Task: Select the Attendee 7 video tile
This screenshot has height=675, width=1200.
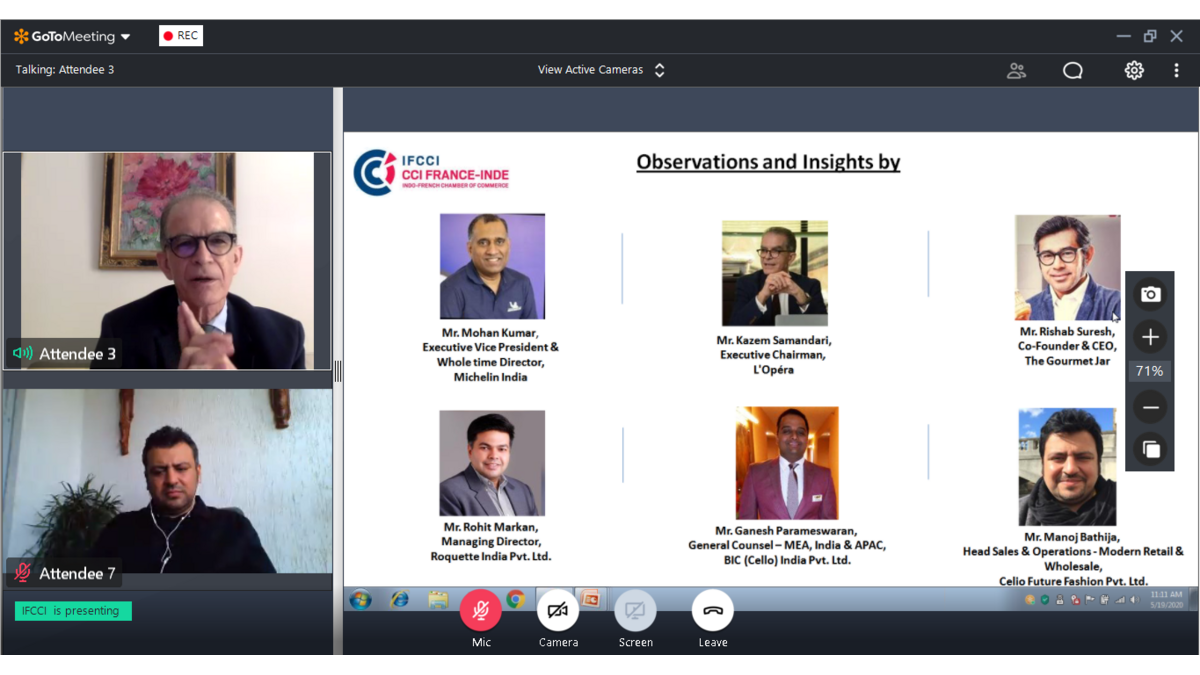Action: pyautogui.click(x=167, y=481)
